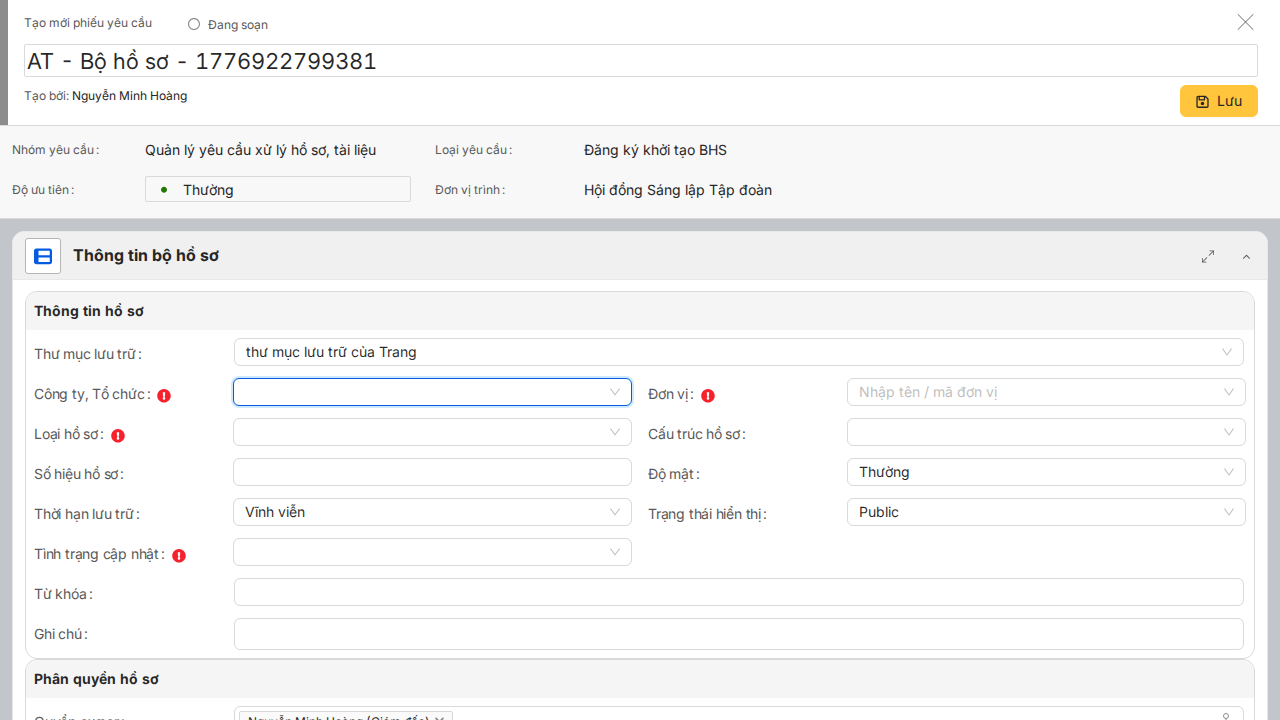This screenshot has width=1280, height=720.
Task: Click the Từ khóa input field
Action: (x=738, y=592)
